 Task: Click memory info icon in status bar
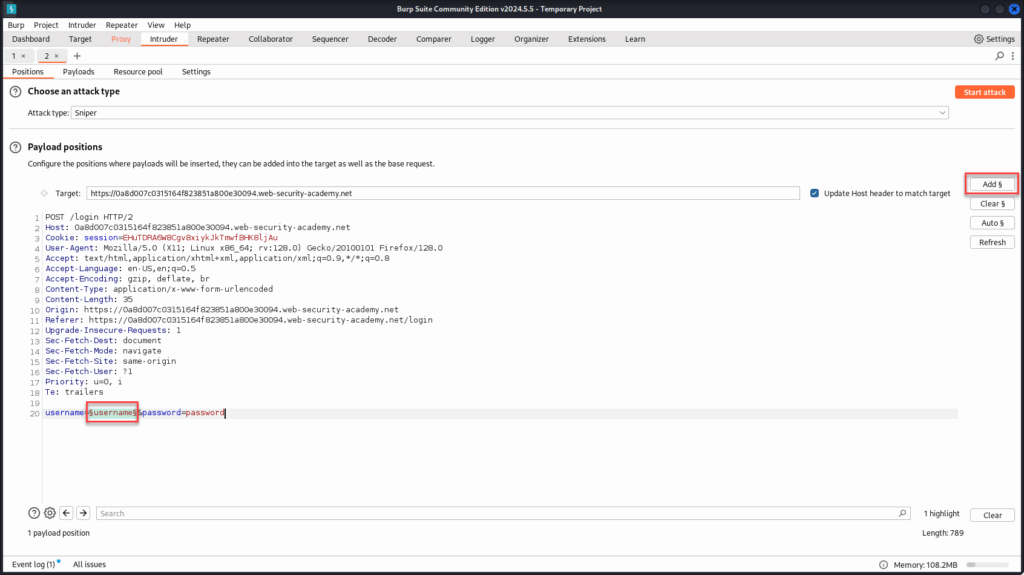[x=884, y=565]
